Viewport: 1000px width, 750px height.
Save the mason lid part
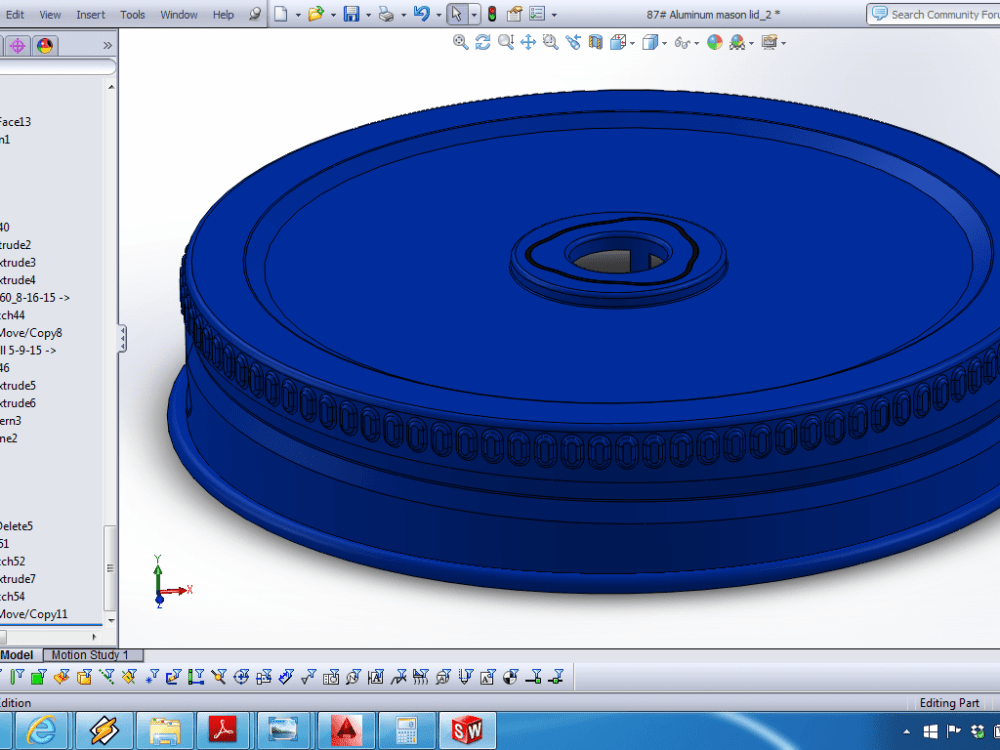[353, 12]
